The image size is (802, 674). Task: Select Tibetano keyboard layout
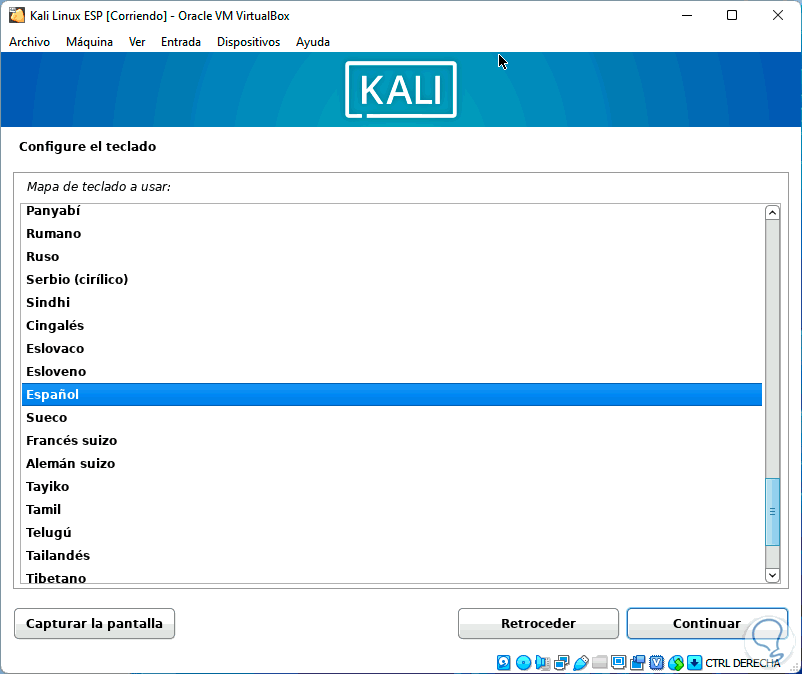392,576
